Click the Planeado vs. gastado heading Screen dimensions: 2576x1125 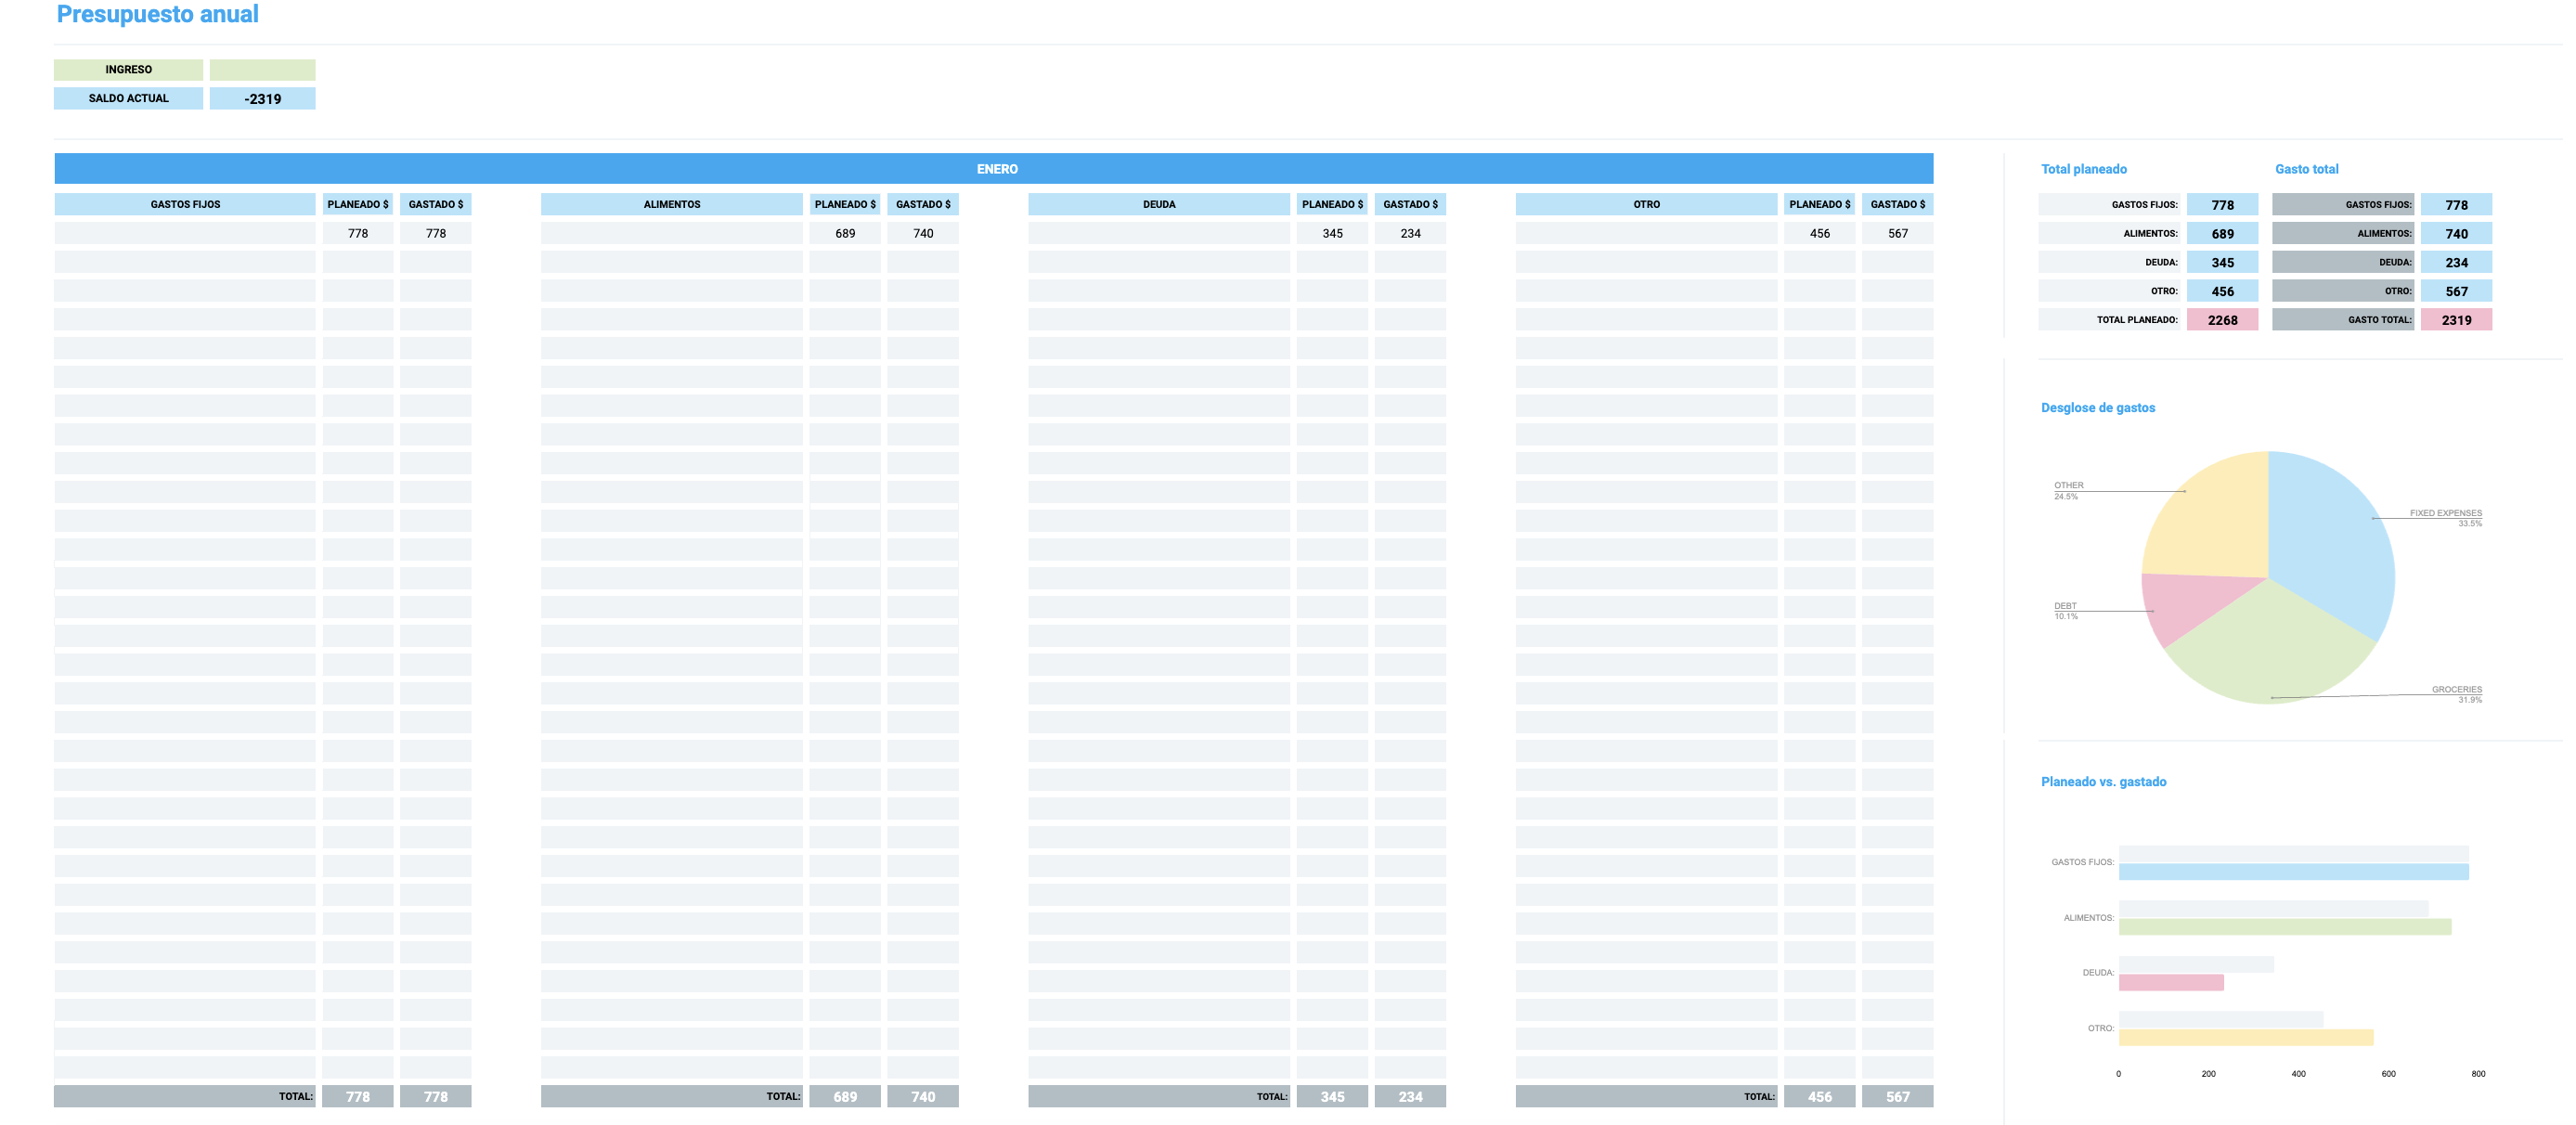(x=2103, y=782)
